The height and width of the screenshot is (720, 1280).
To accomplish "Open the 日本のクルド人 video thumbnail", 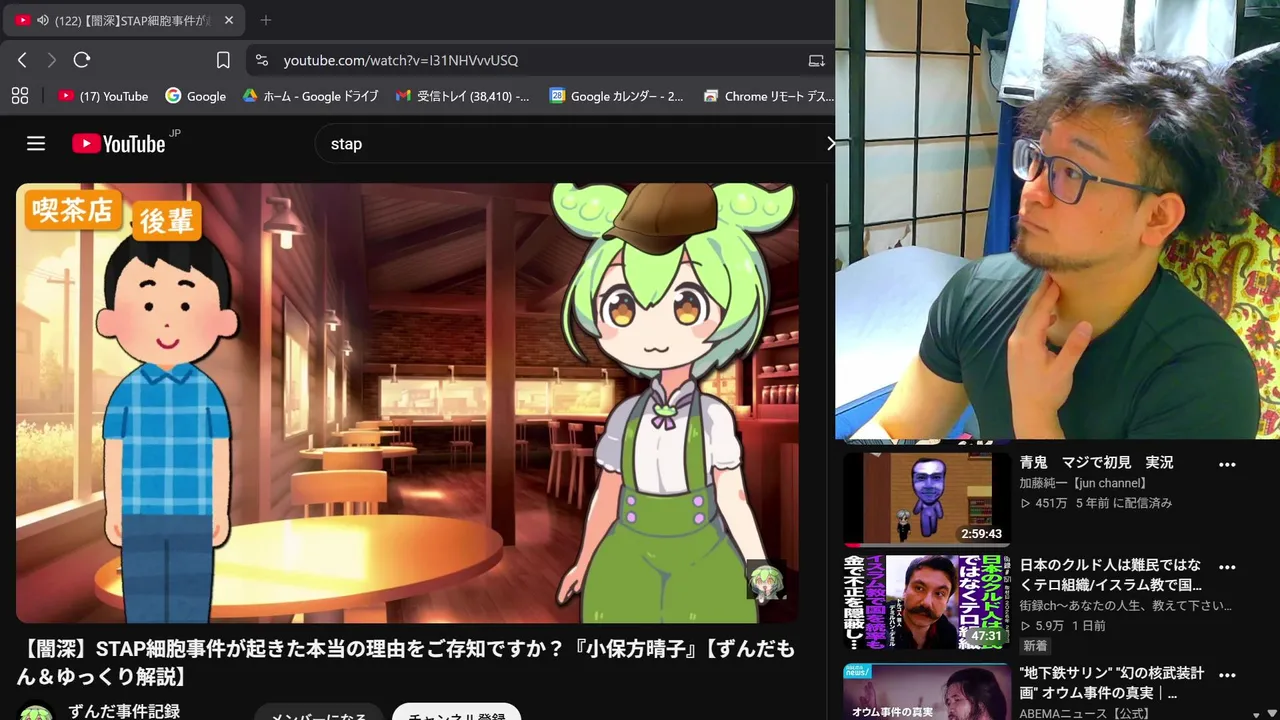I will tap(926, 602).
